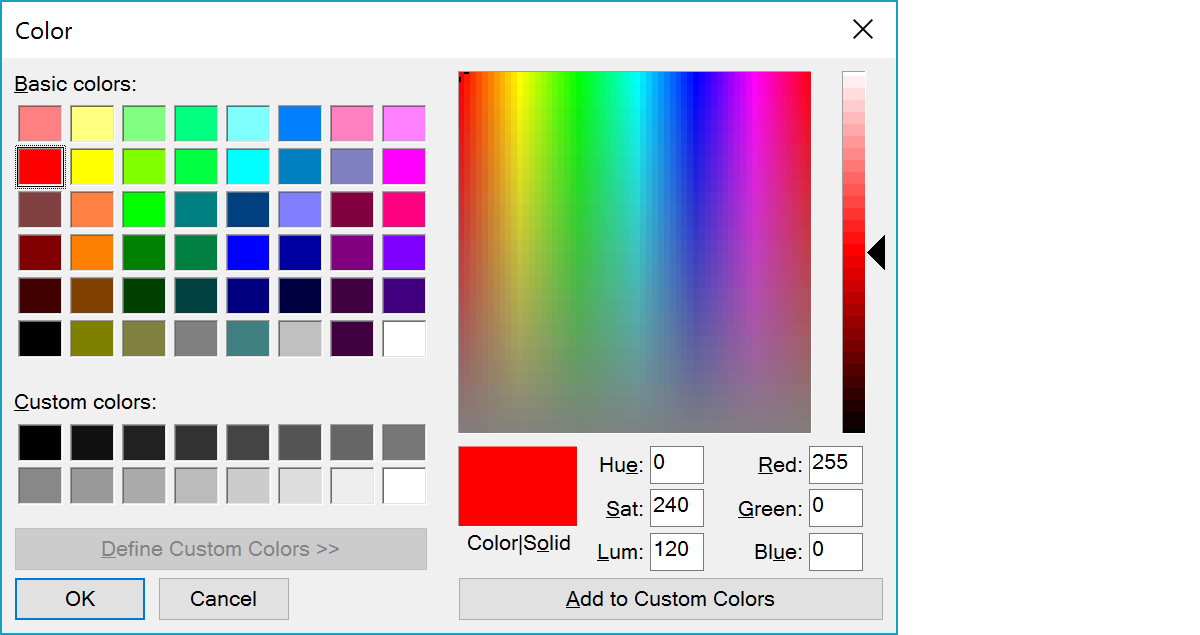
Task: Focus the Blue value input box
Action: 835,551
